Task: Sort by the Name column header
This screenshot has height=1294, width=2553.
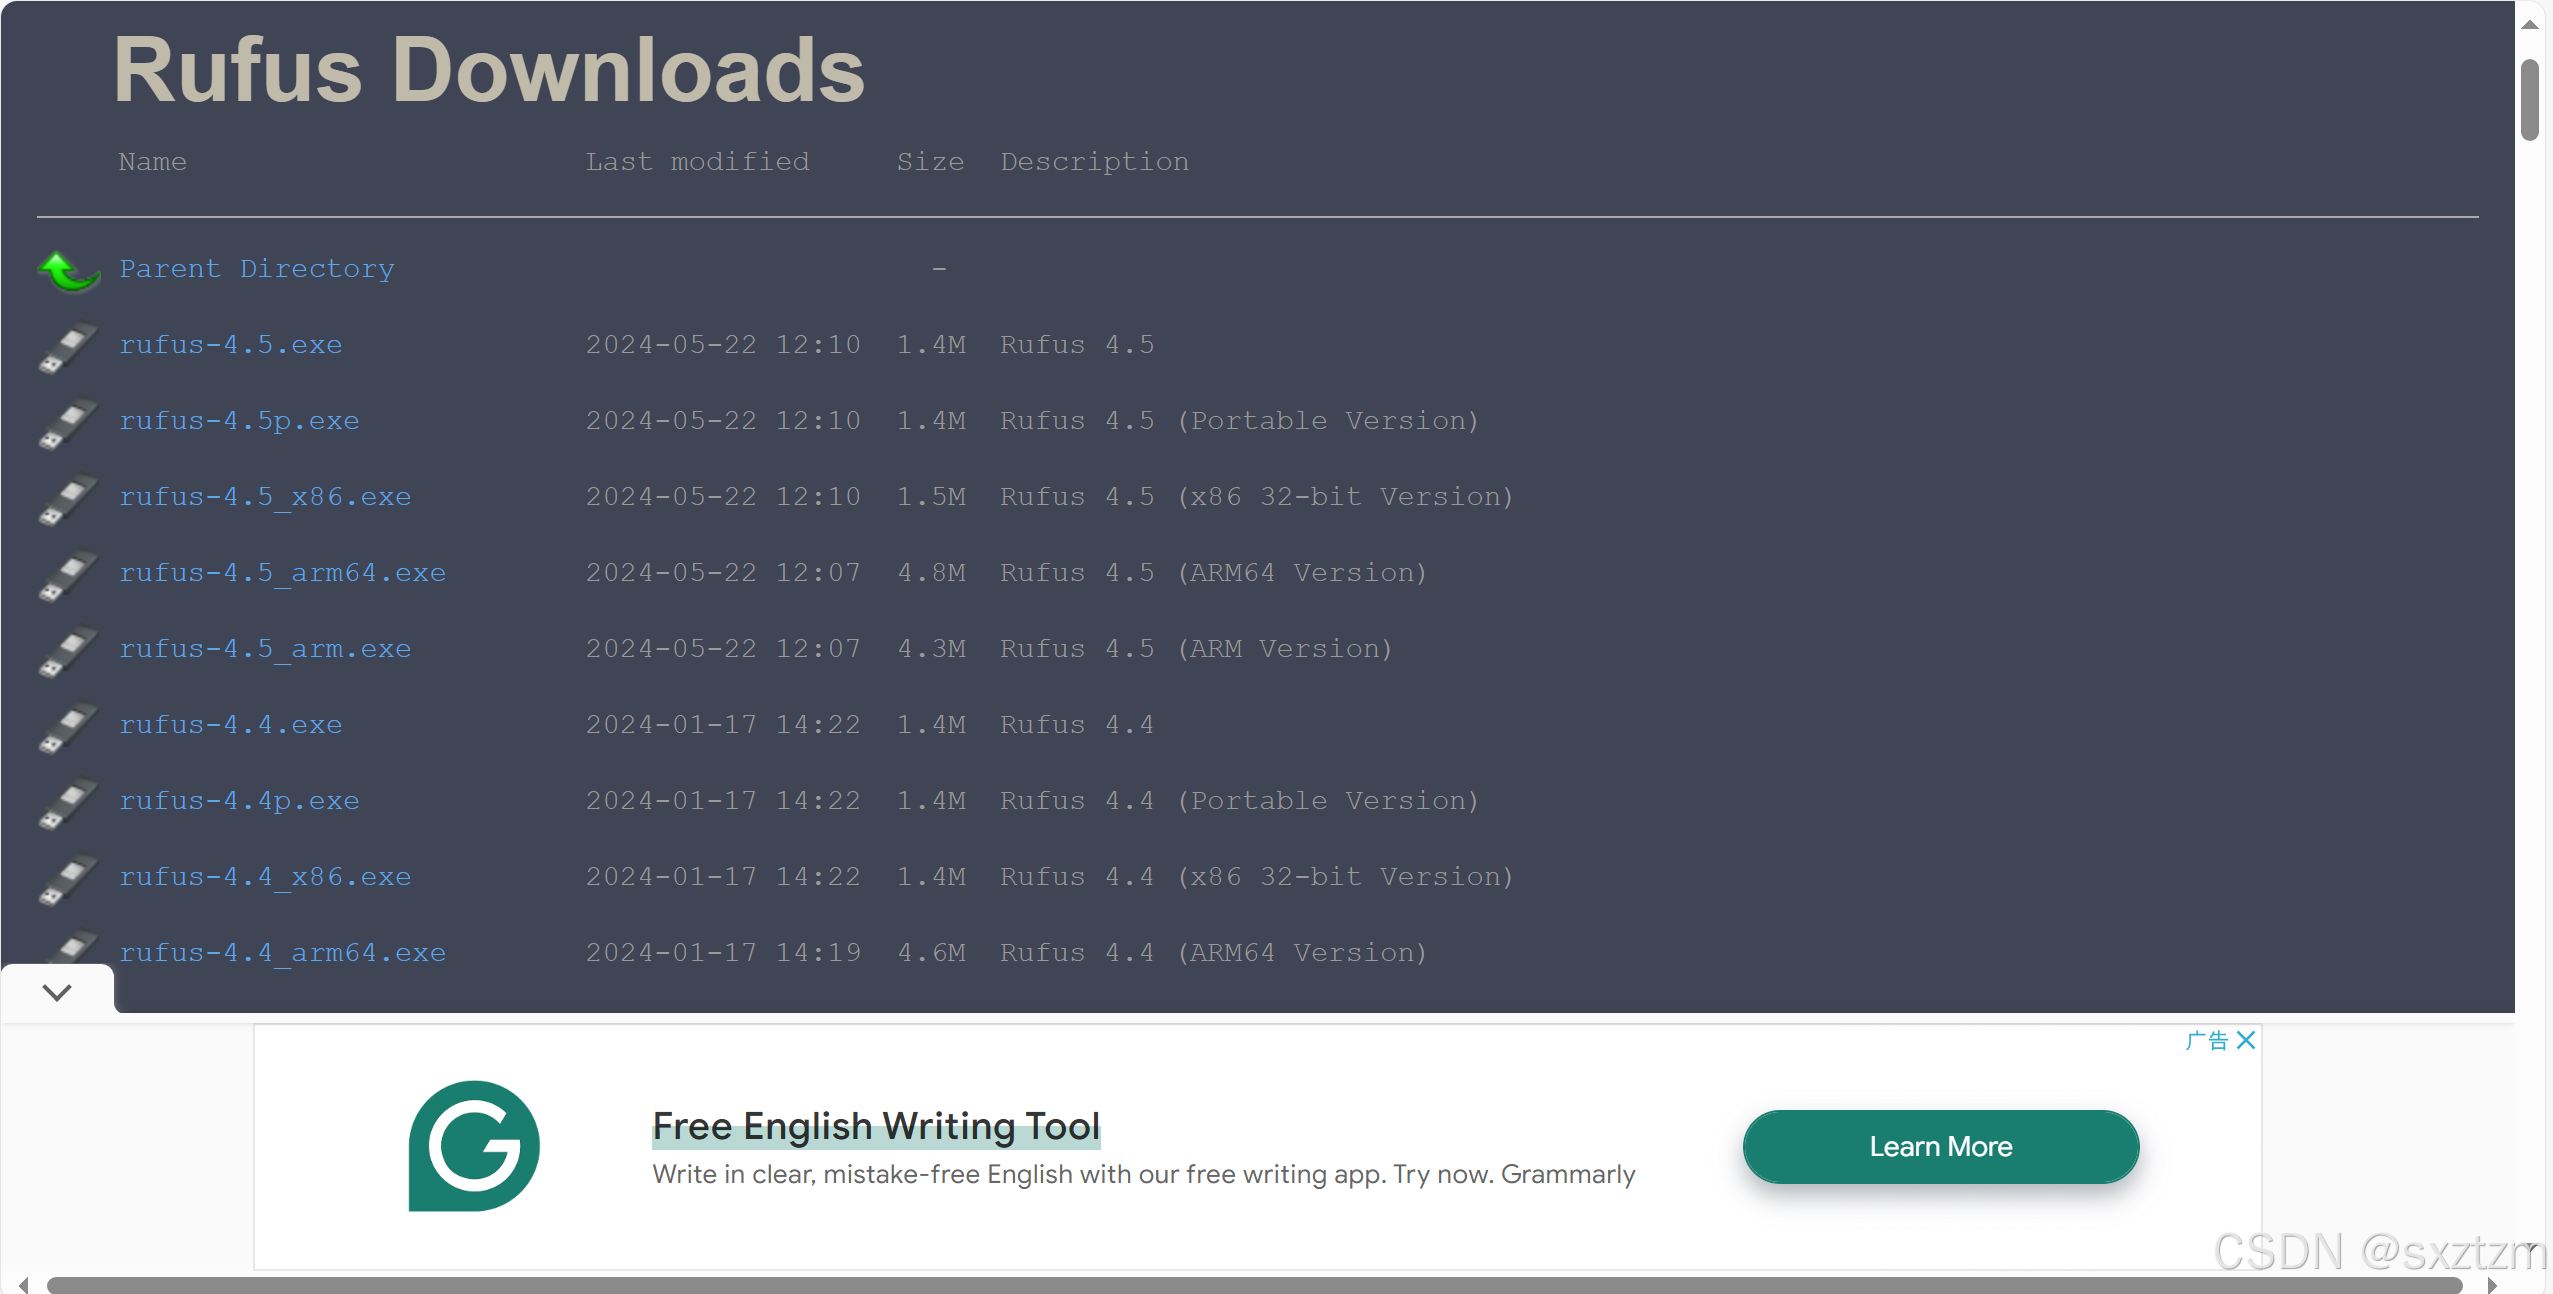Action: pyautogui.click(x=152, y=161)
